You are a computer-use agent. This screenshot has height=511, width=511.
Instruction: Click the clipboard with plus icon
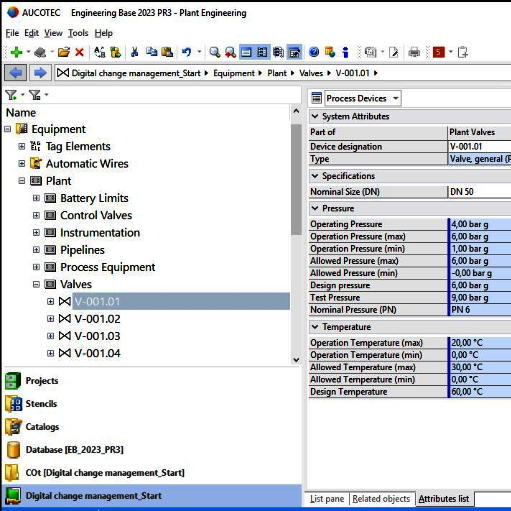coord(463,52)
